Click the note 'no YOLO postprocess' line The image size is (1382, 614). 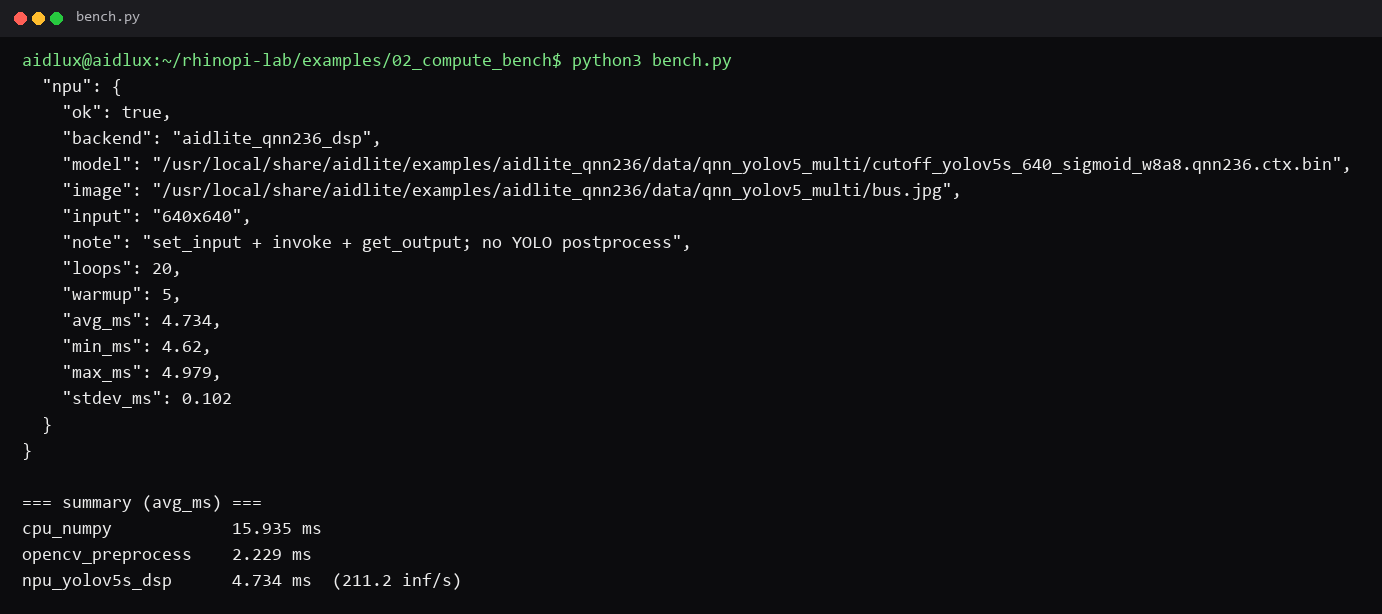[377, 243]
